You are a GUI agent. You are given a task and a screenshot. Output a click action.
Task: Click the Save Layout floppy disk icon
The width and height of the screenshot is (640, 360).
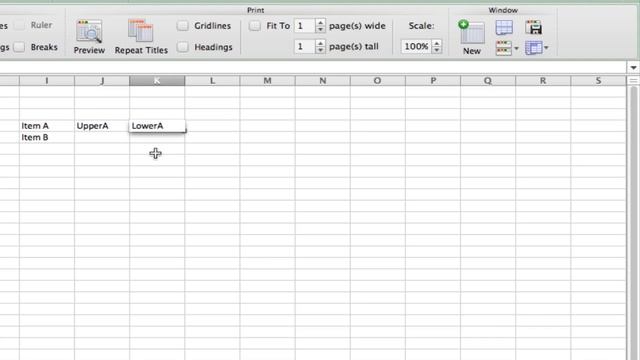(x=533, y=27)
